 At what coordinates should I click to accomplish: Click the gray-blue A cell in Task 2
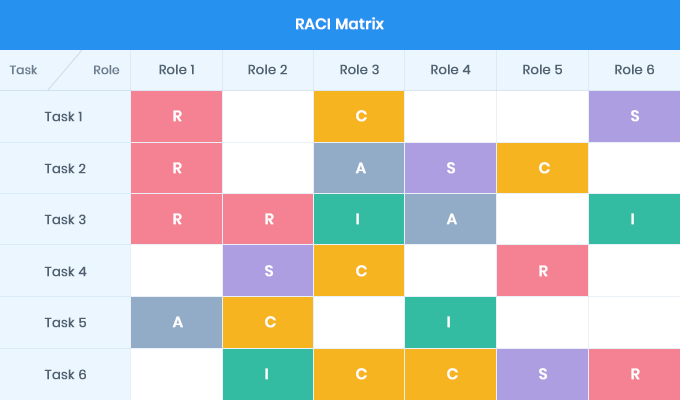pos(359,168)
